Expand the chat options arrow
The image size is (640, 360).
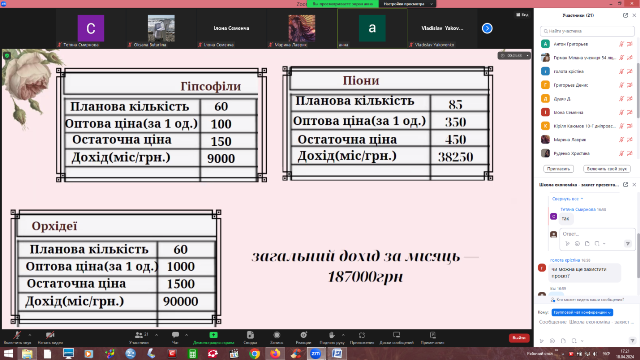tap(187, 335)
